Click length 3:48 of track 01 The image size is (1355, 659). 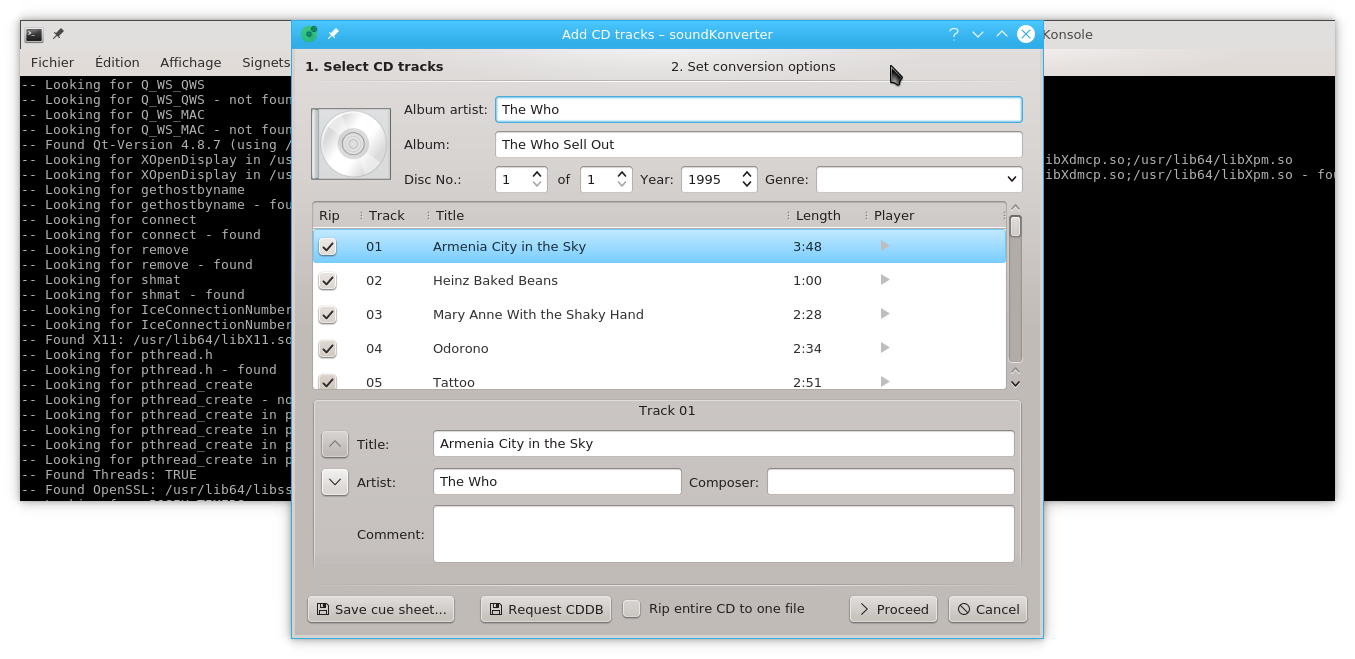(x=808, y=247)
